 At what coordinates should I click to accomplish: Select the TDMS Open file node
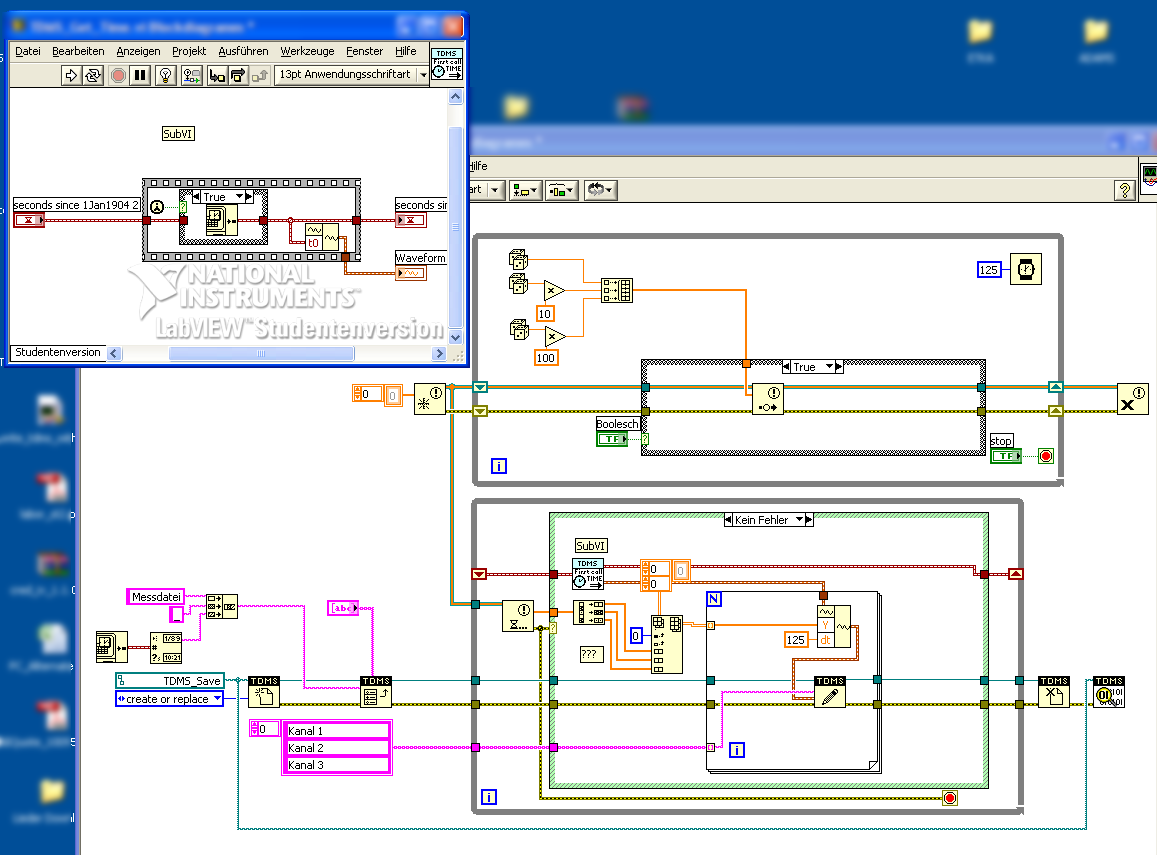tap(264, 692)
